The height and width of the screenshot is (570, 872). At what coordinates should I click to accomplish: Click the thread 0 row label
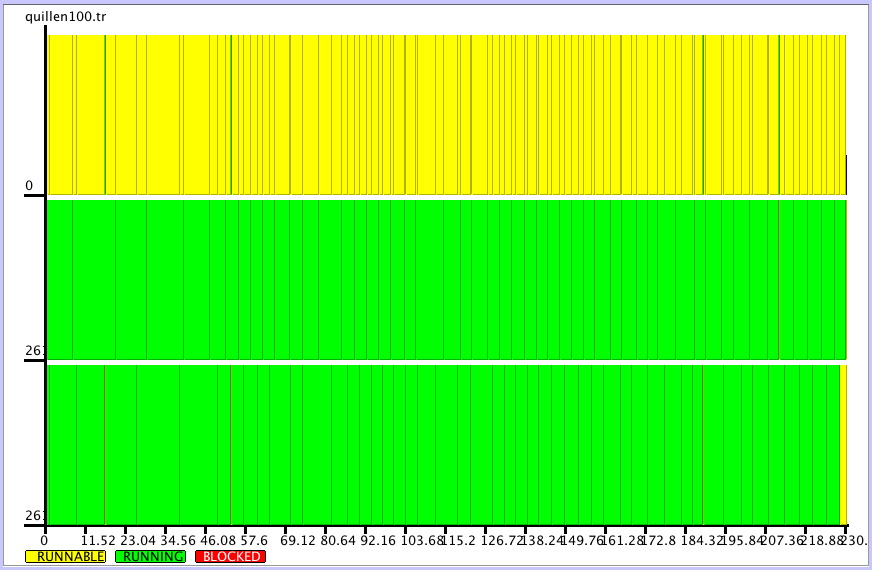pyautogui.click(x=29, y=186)
